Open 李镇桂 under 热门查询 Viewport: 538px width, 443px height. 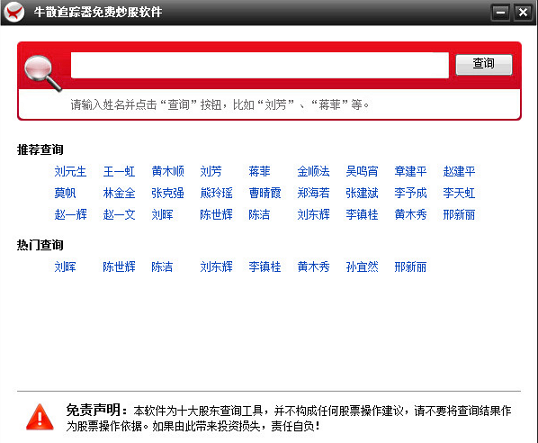pyautogui.click(x=265, y=267)
